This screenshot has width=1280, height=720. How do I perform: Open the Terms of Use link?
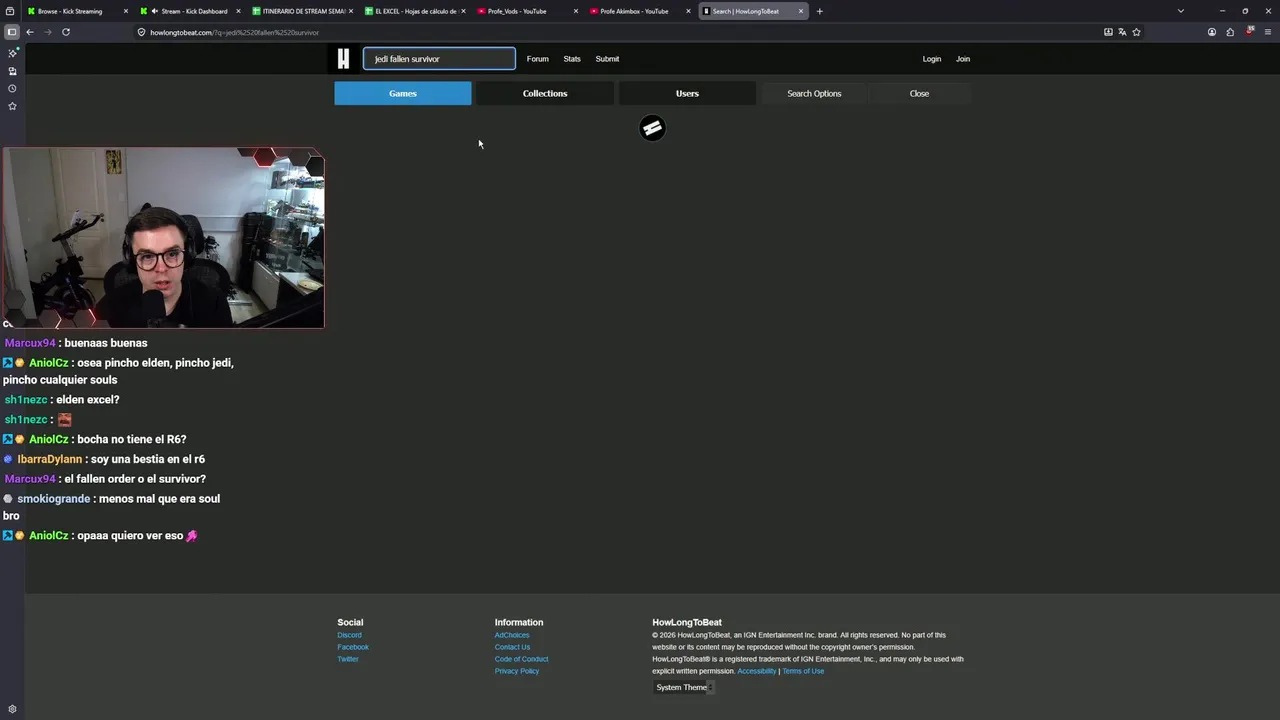pyautogui.click(x=803, y=671)
